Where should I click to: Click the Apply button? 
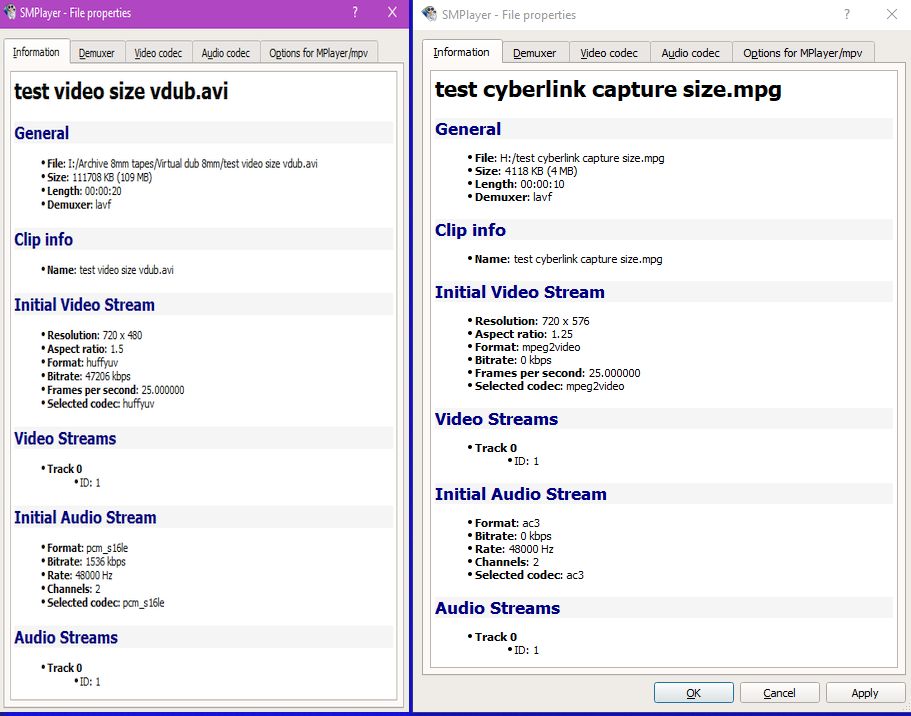point(865,693)
